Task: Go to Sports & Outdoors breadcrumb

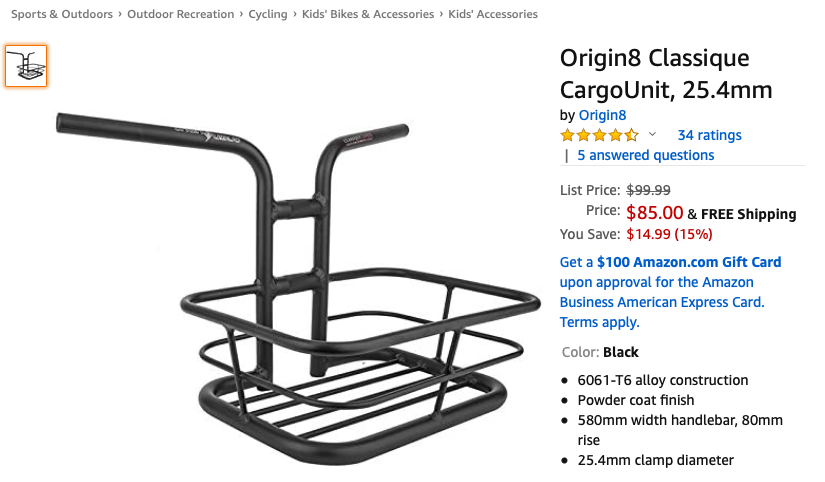Action: 62,14
